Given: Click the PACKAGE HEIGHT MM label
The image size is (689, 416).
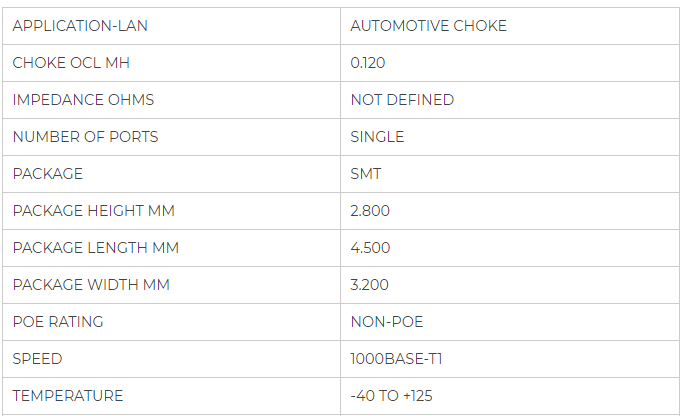Looking at the screenshot, I should click(x=93, y=211).
